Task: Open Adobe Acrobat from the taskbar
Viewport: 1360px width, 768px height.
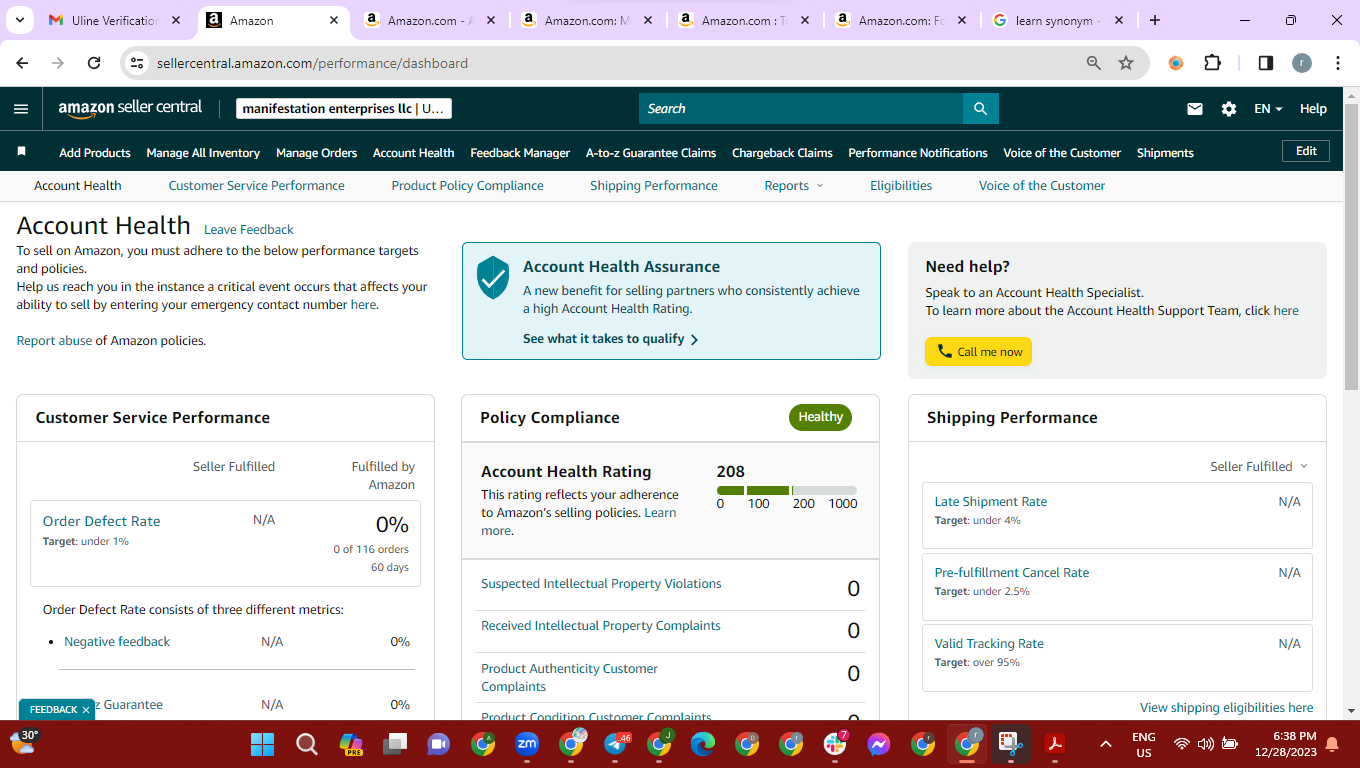Action: tap(1055, 744)
